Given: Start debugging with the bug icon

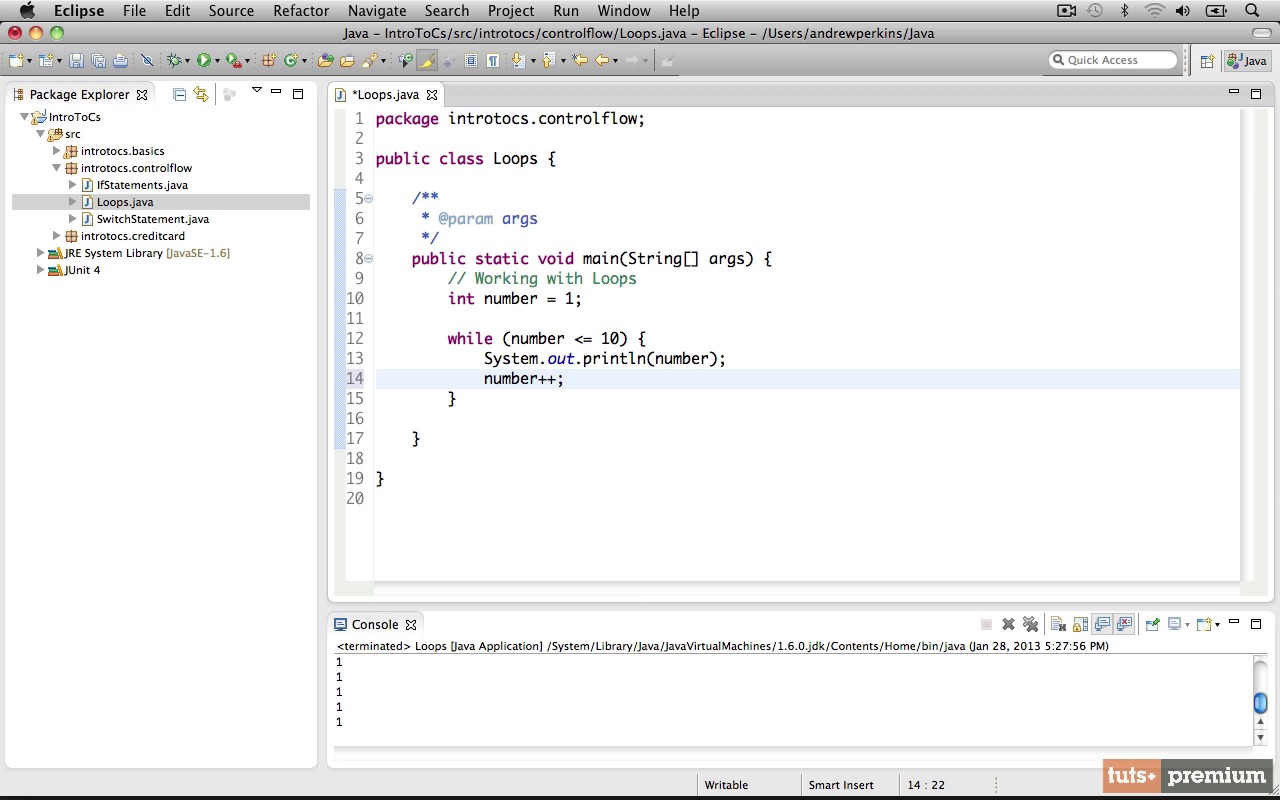Looking at the screenshot, I should click(174, 61).
